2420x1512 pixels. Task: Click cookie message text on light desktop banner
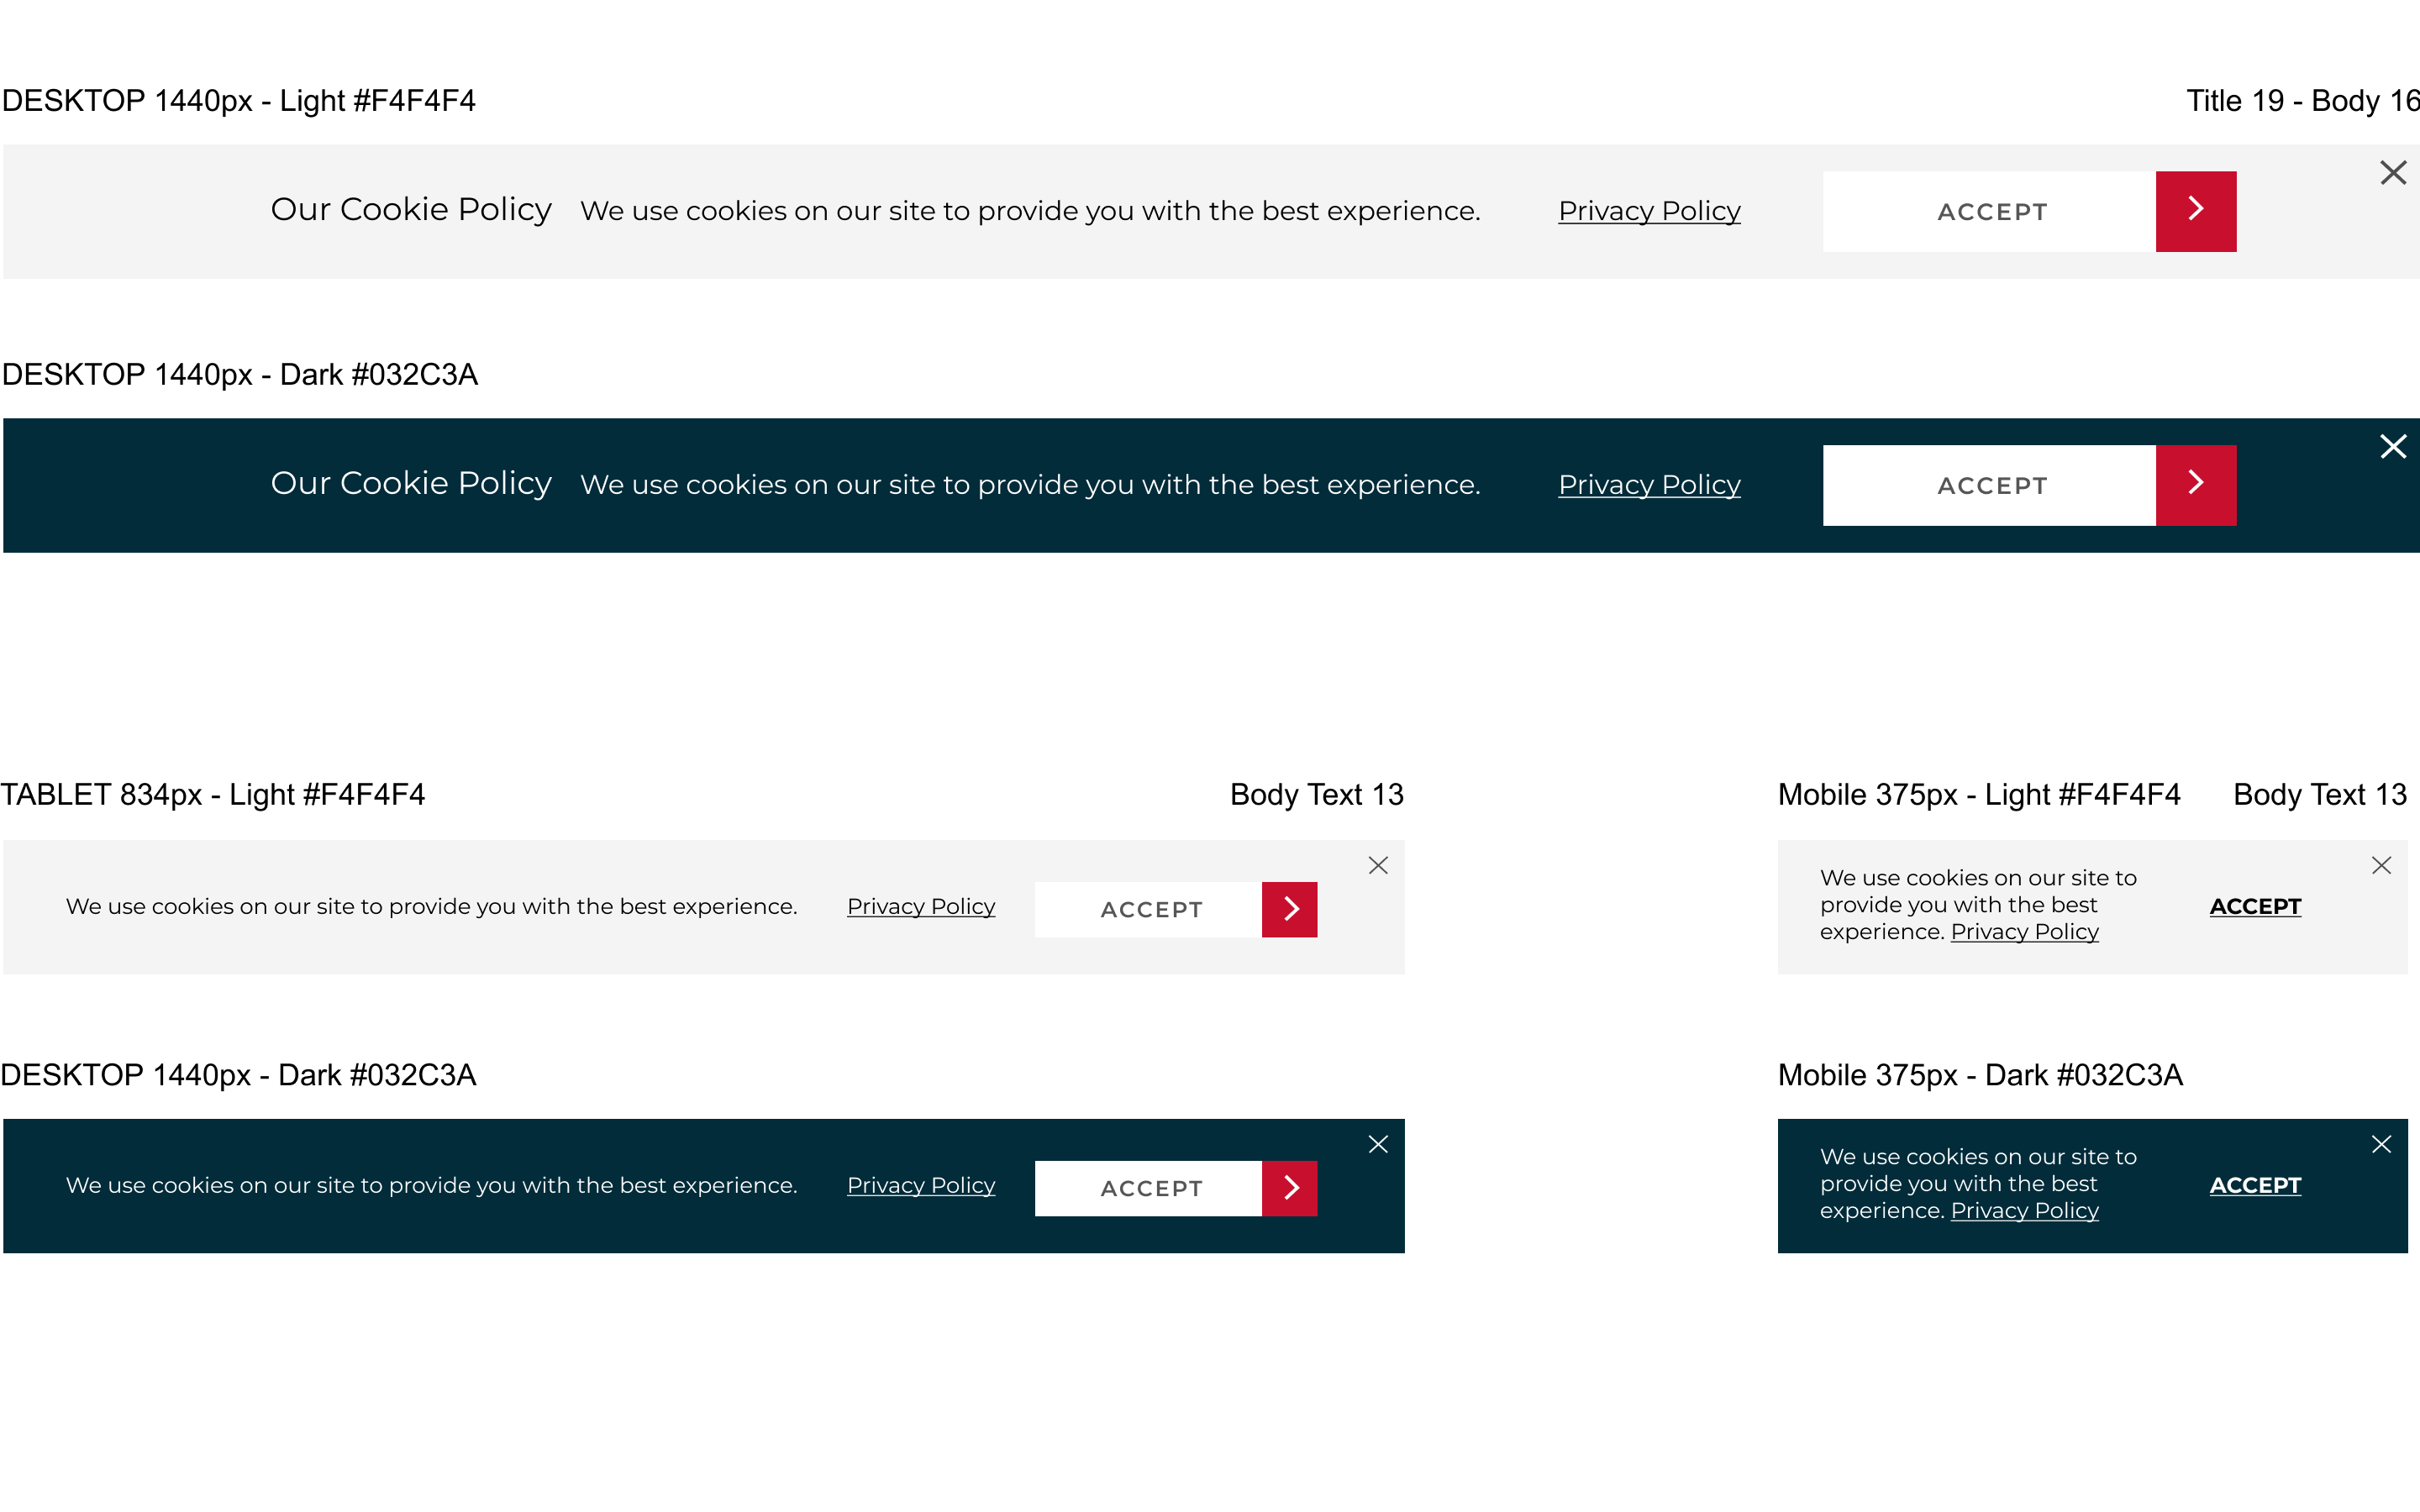point(1030,211)
